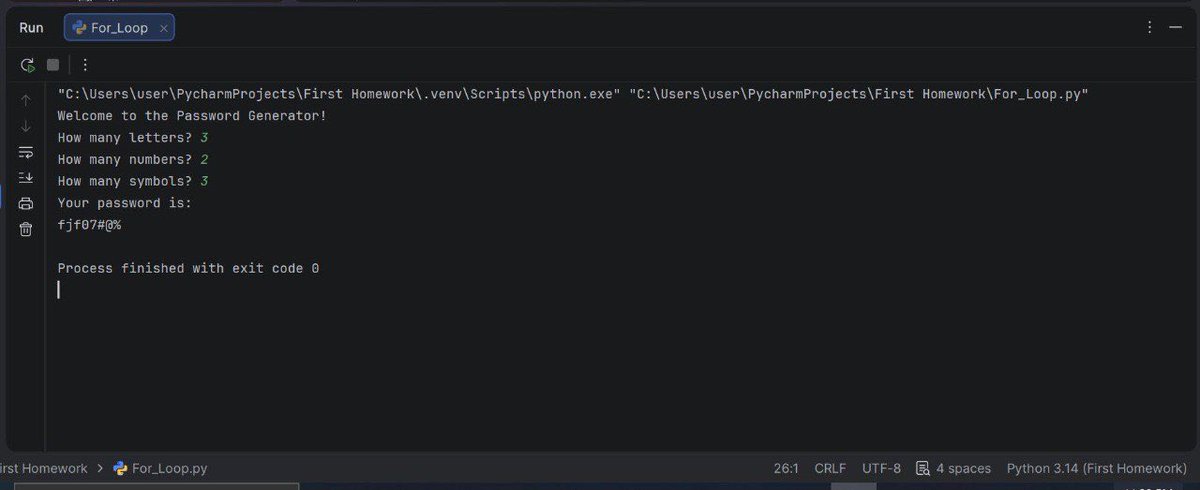Click the indent settings icon in status bar
1200x490 pixels.
923,468
